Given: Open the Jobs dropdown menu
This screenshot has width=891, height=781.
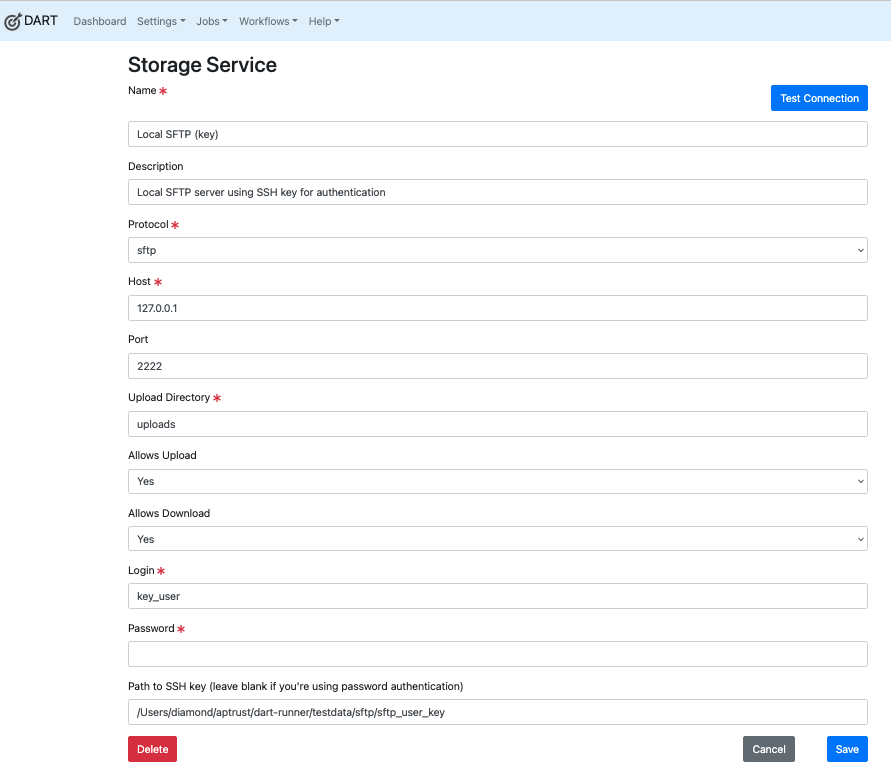Looking at the screenshot, I should [211, 21].
